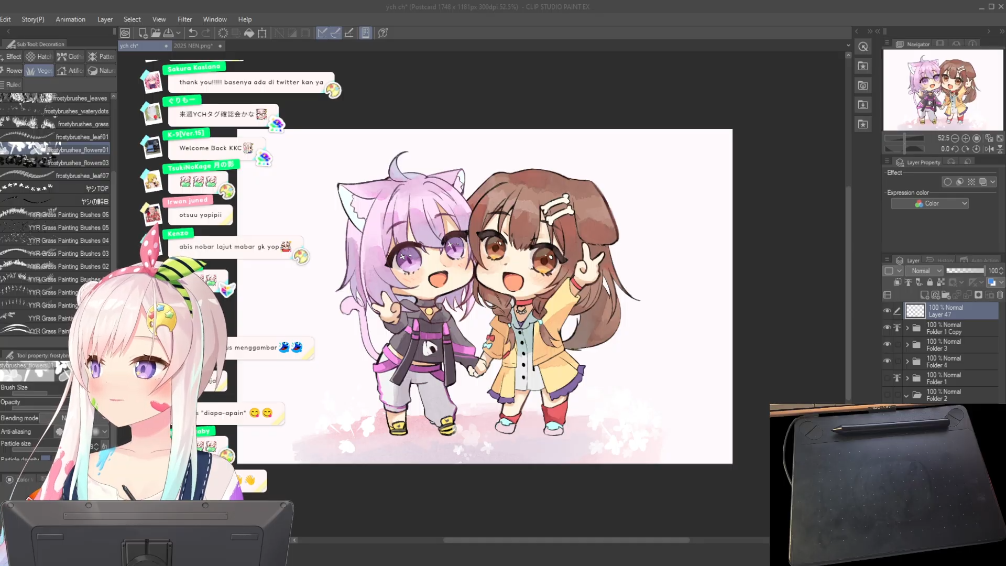Click the Navigator zoom slider
Viewport: 1006px width, 566px height.
904,138
